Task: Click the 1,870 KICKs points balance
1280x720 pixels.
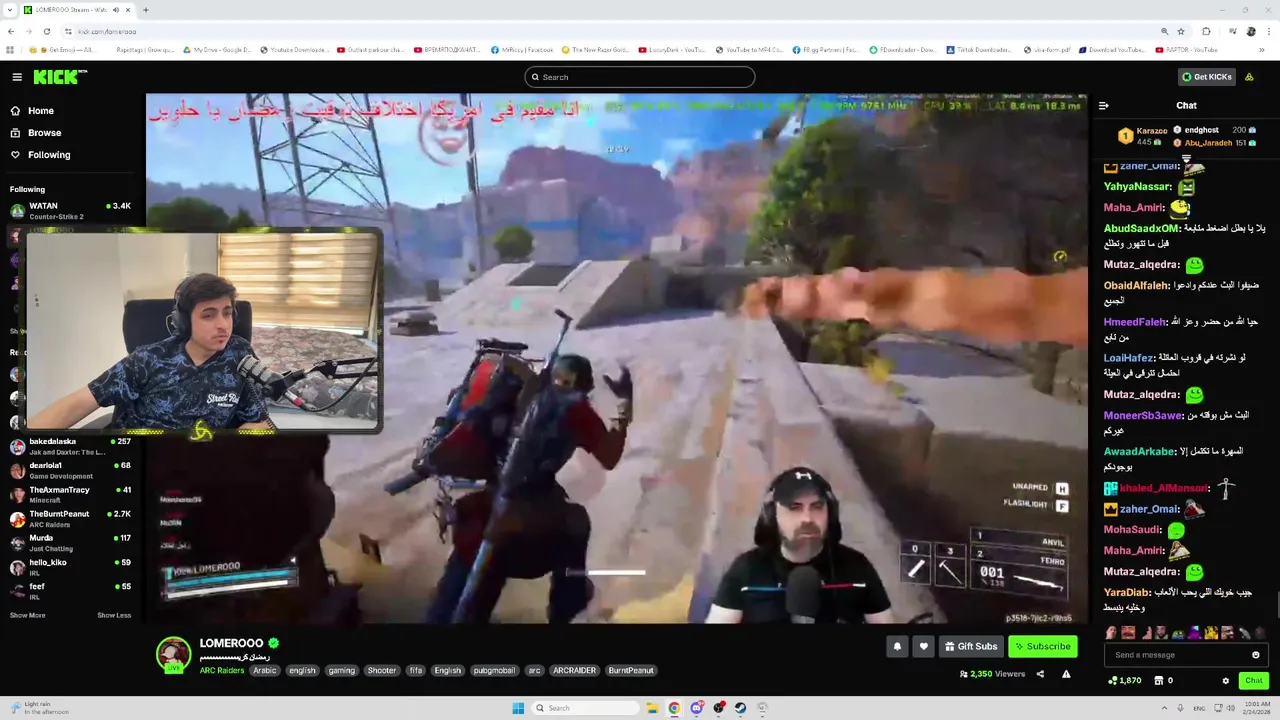Action: [x=1126, y=681]
